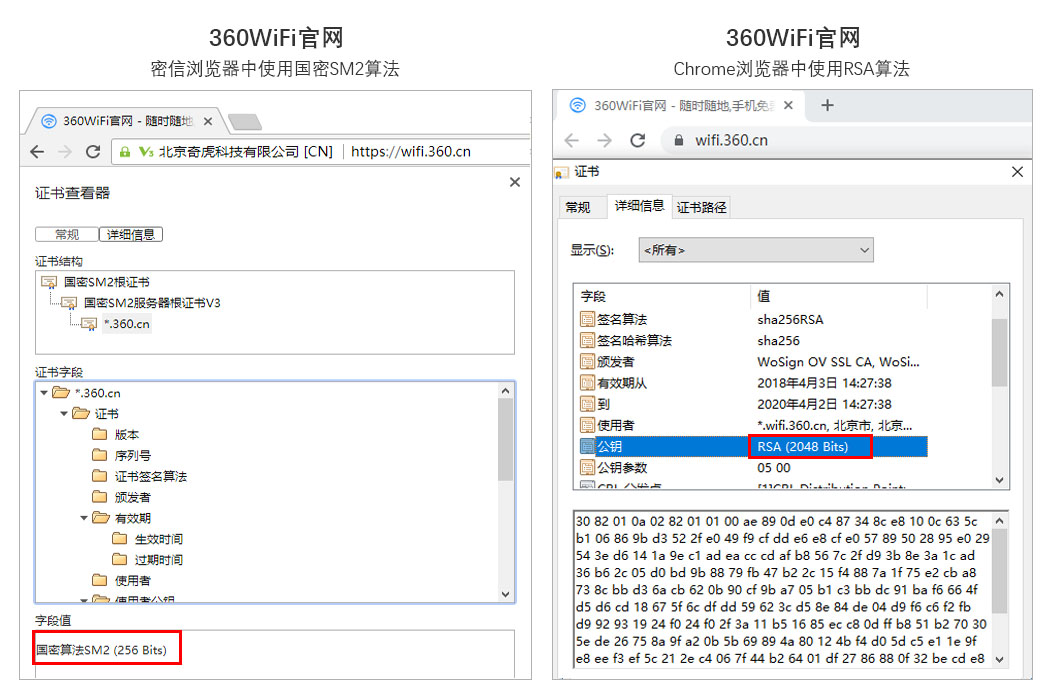Viewport: 1050px width, 700px height.
Task: Close the 360WiFi tab in Mixin browser
Action: click(208, 121)
